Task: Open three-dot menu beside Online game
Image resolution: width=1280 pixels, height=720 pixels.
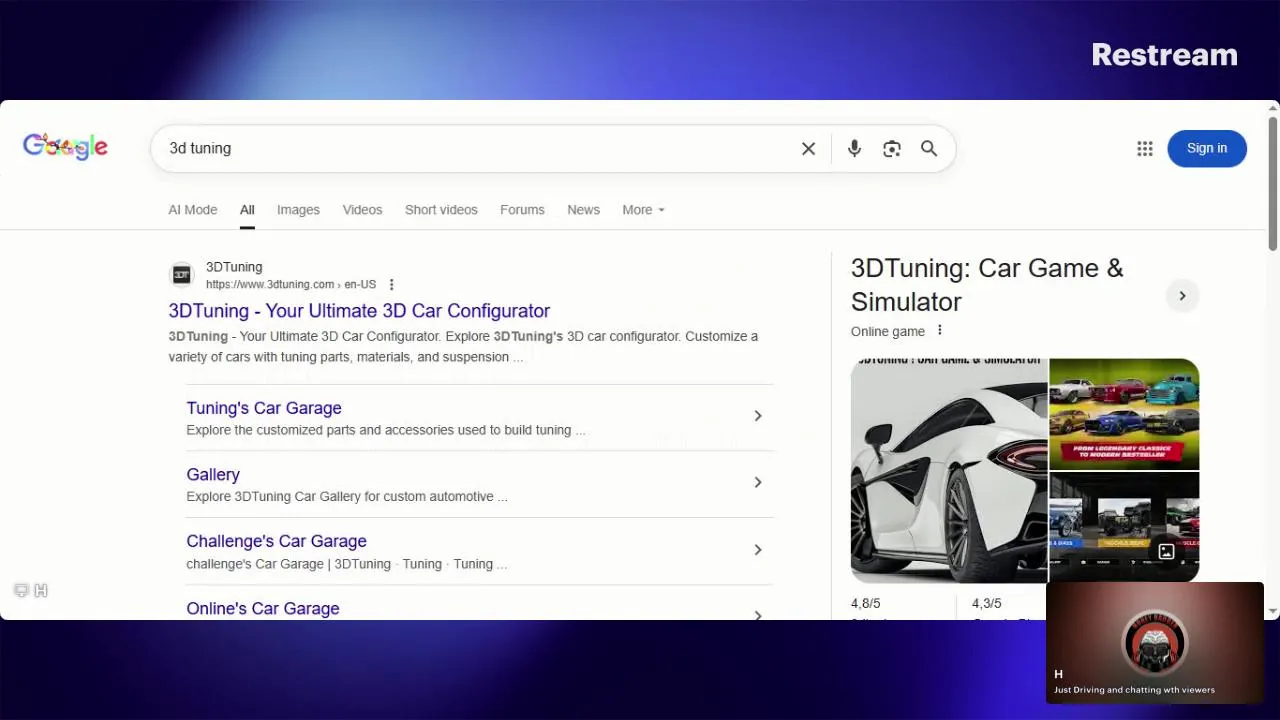Action: point(939,331)
